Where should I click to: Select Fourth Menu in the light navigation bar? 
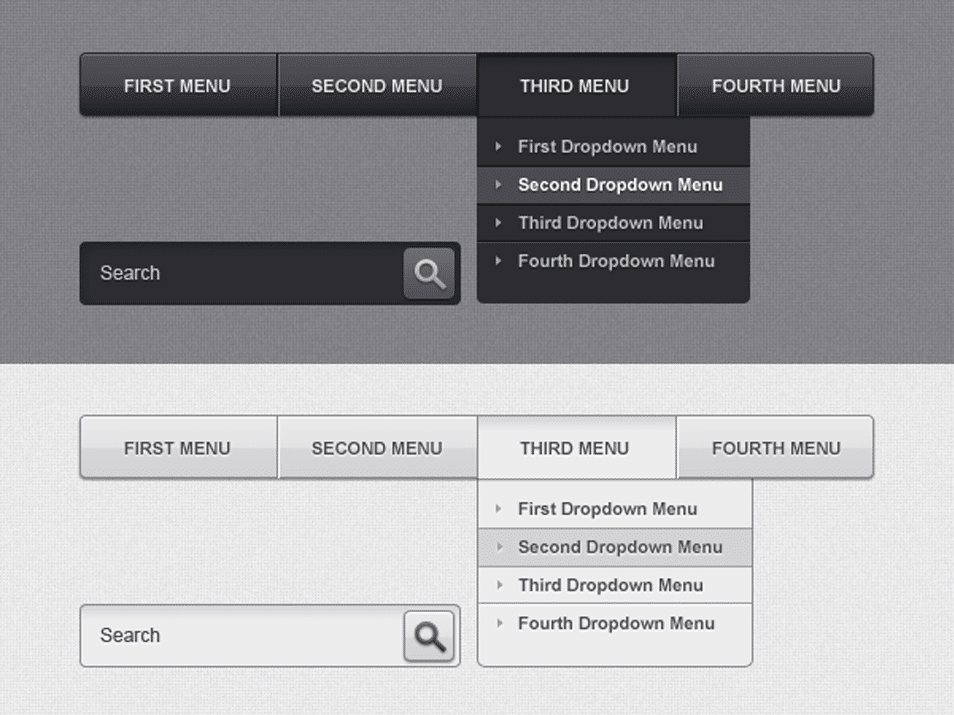coord(775,448)
